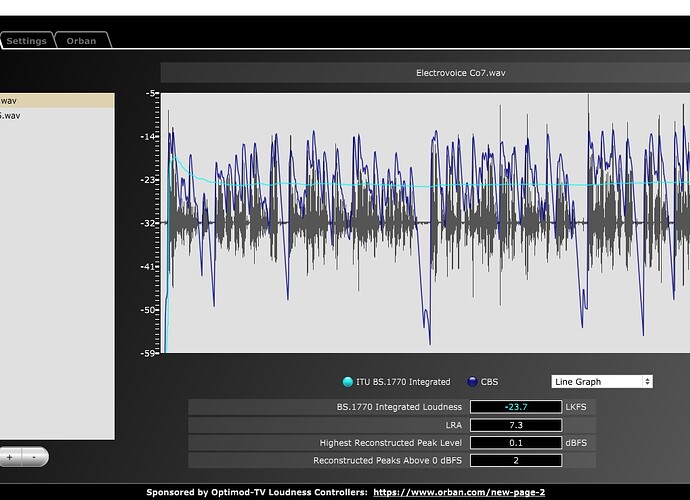The height and width of the screenshot is (500, 690).
Task: Click the -59 axis label
Action: coord(147,353)
